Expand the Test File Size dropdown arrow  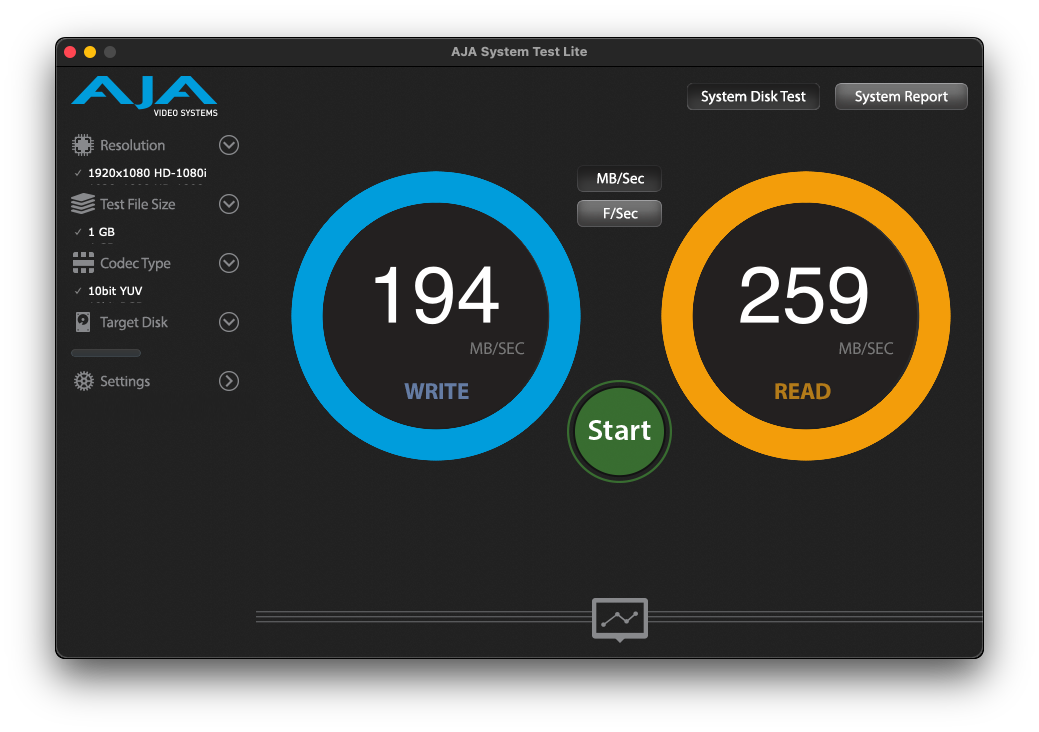click(x=229, y=204)
